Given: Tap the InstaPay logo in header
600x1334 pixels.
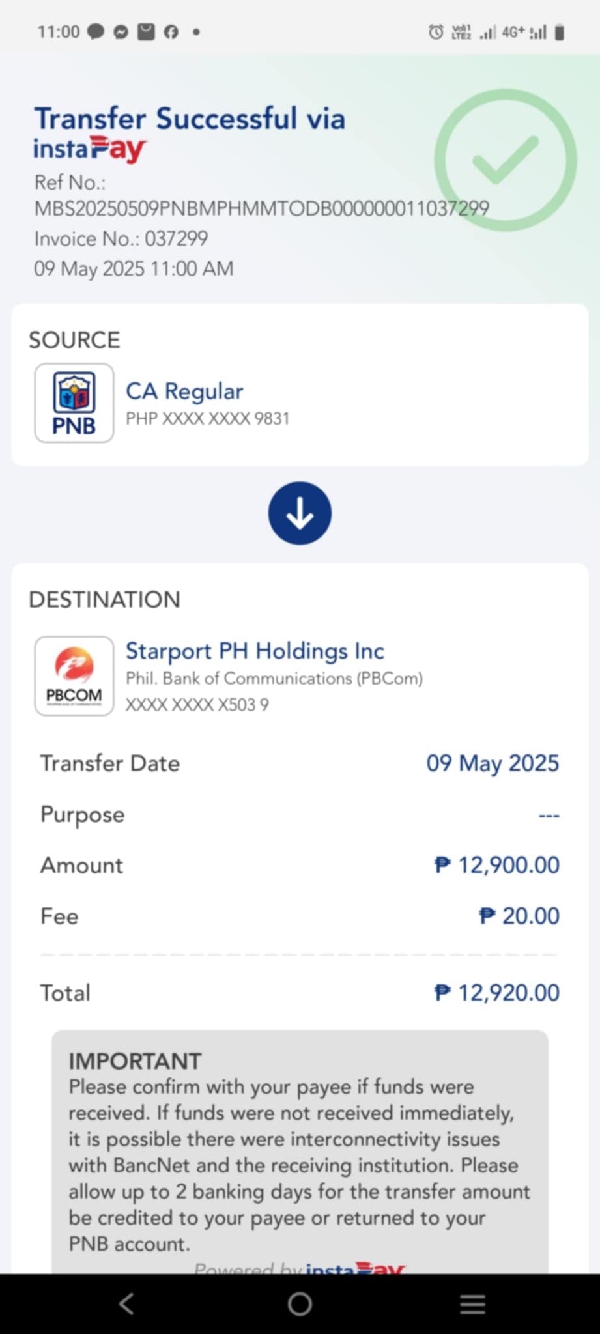Looking at the screenshot, I should coord(90,150).
